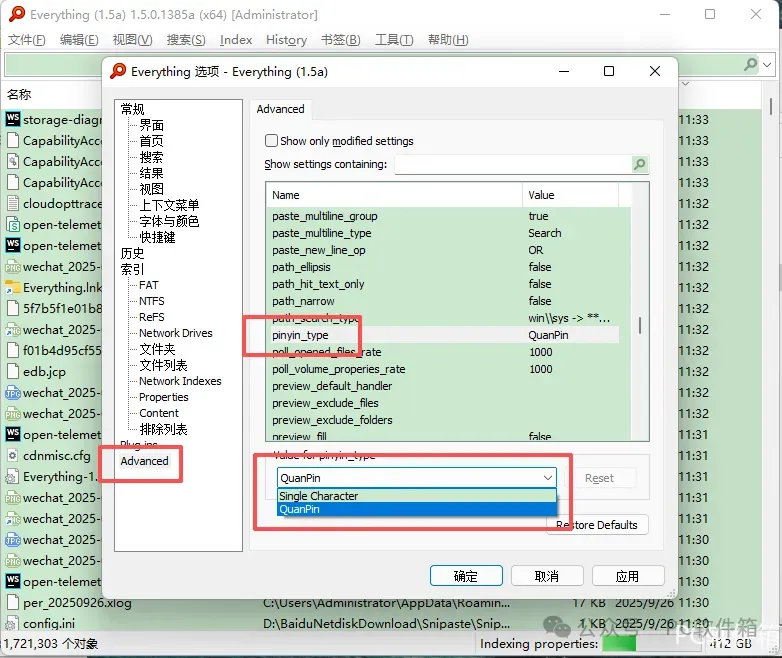Viewport: 782px width, 658px height.
Task: Click the Reset button
Action: [599, 478]
